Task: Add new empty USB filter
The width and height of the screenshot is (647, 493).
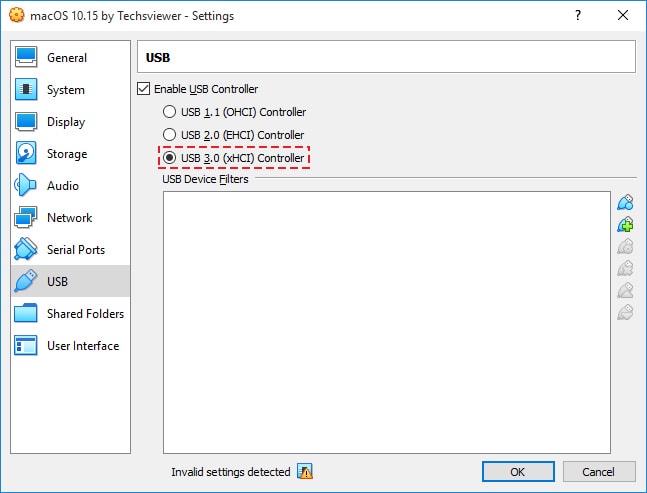Action: tap(625, 203)
